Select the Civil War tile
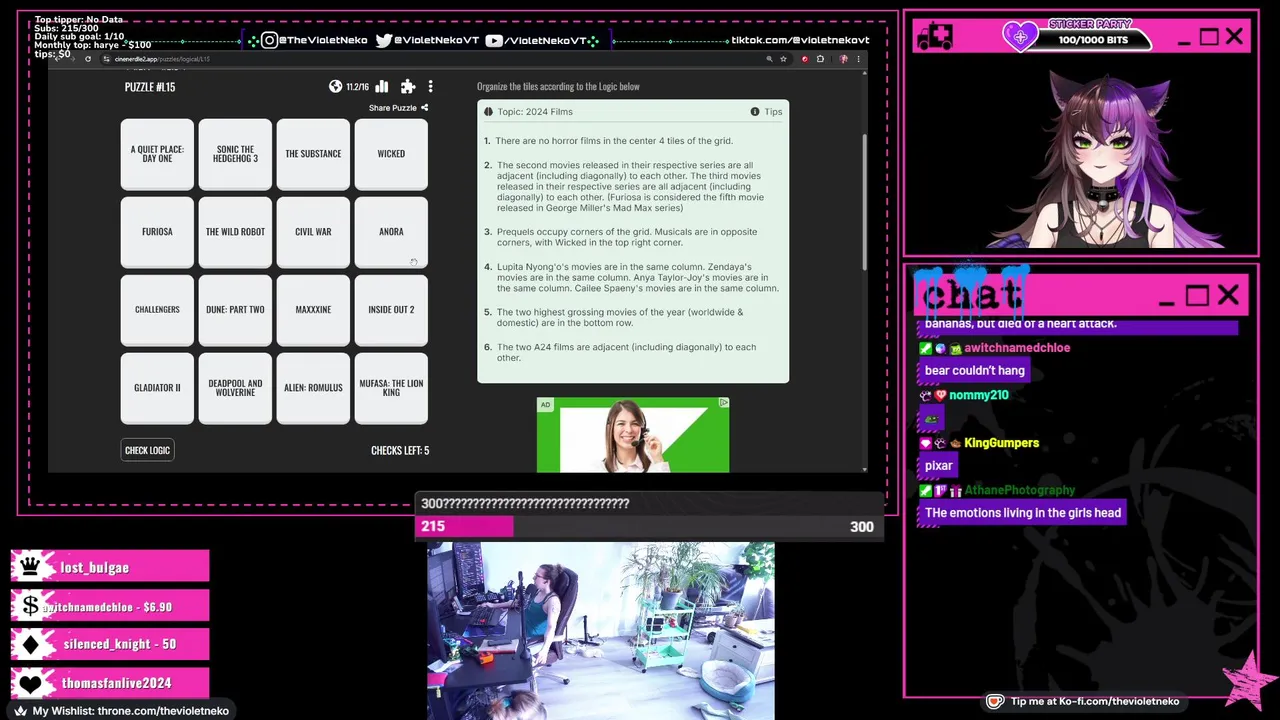 tap(313, 232)
